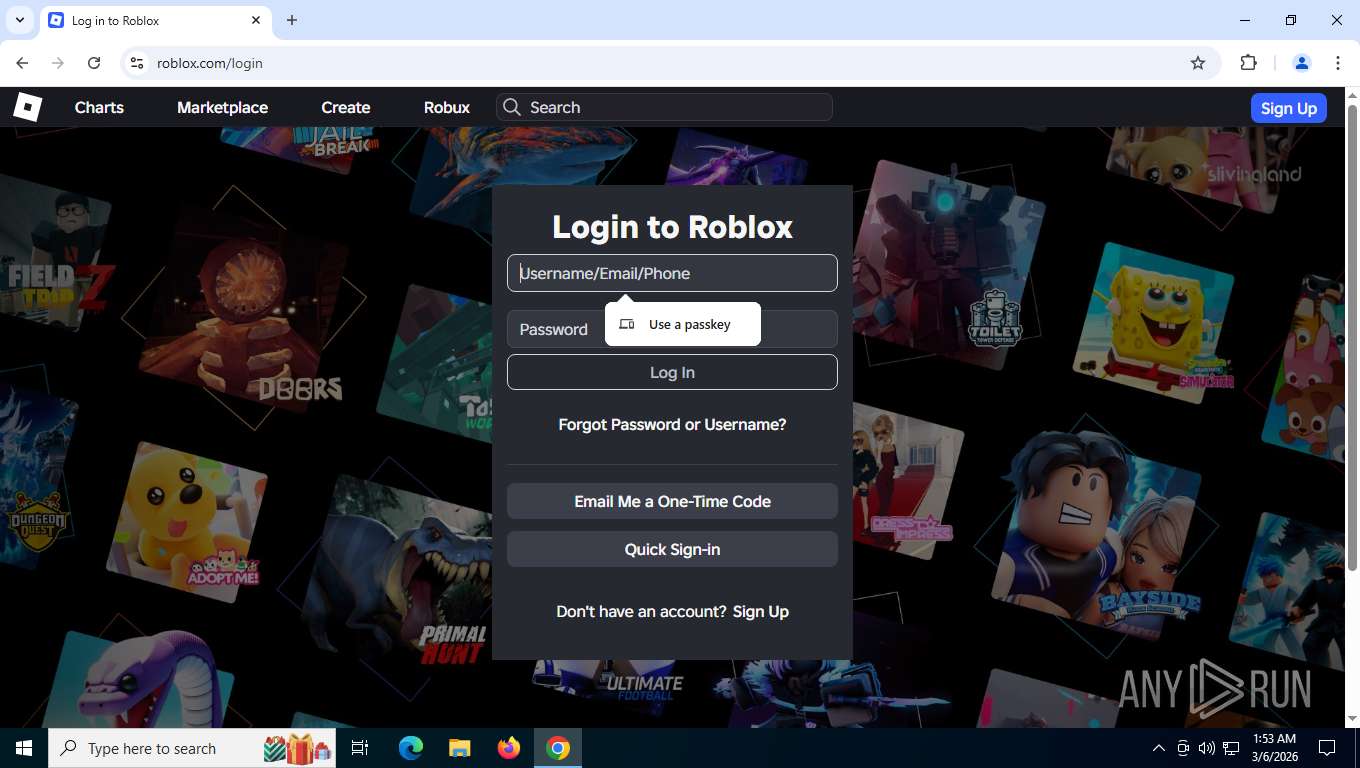Open Chrome profile avatar

tap(1302, 63)
